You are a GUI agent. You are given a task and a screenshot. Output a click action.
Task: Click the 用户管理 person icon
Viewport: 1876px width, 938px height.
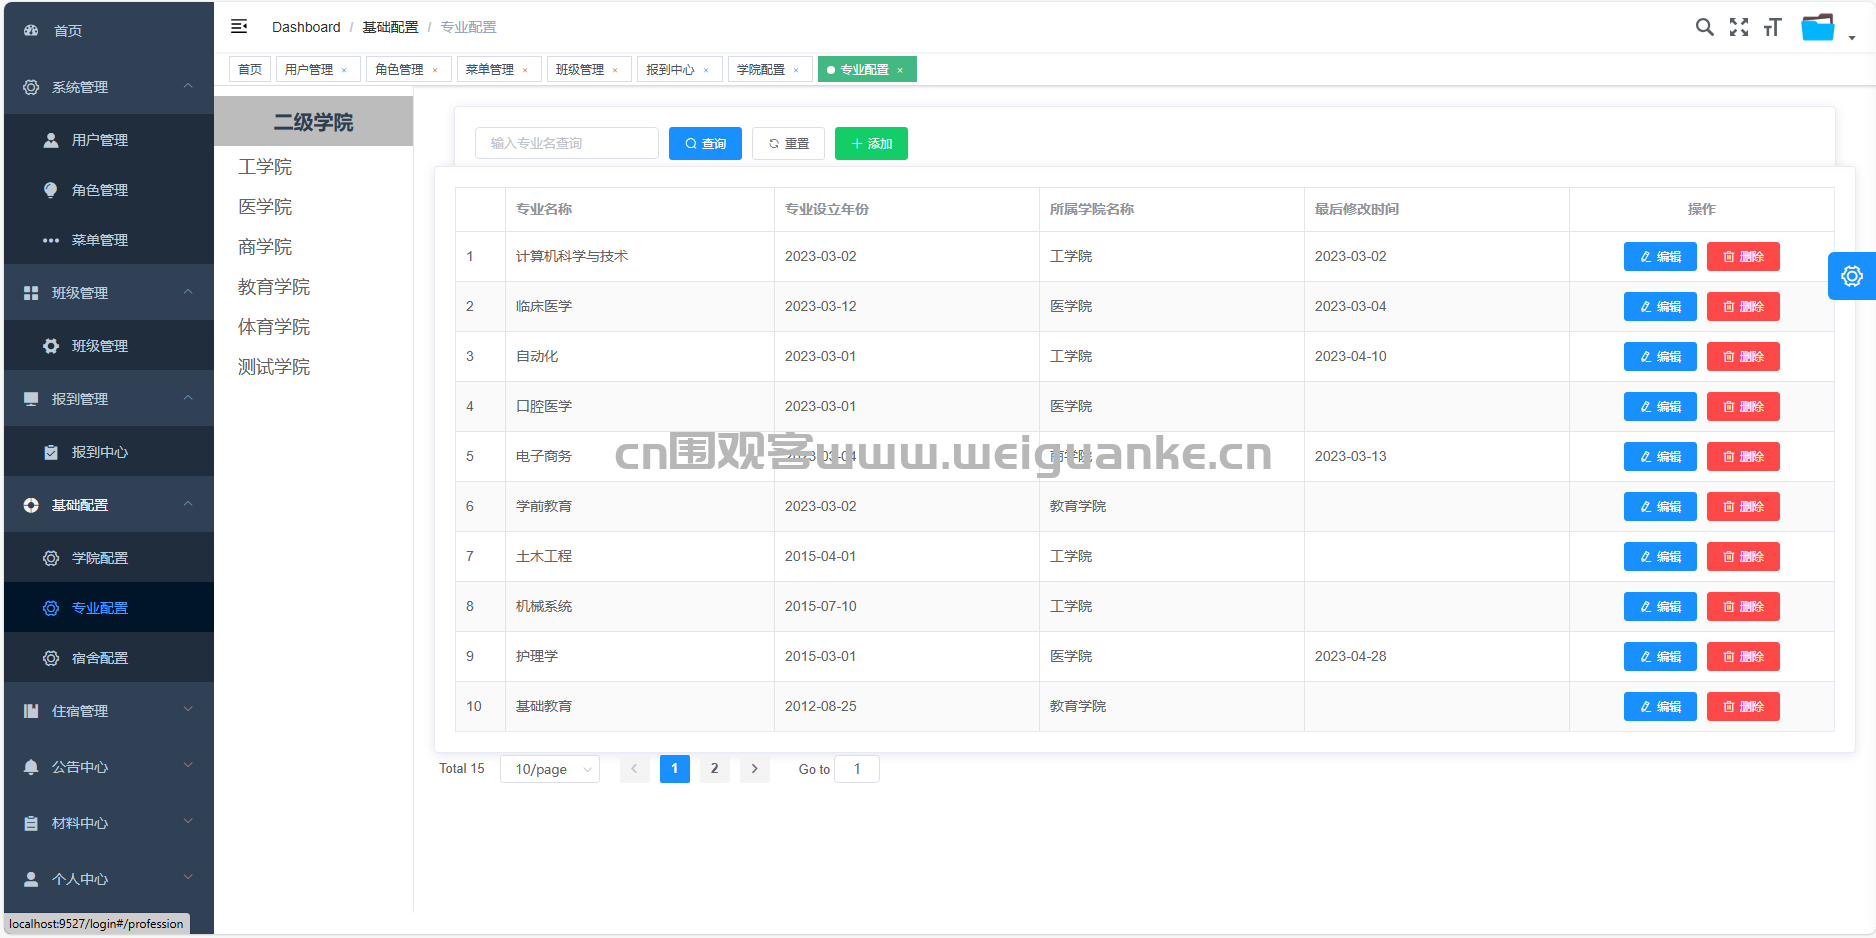tap(51, 140)
